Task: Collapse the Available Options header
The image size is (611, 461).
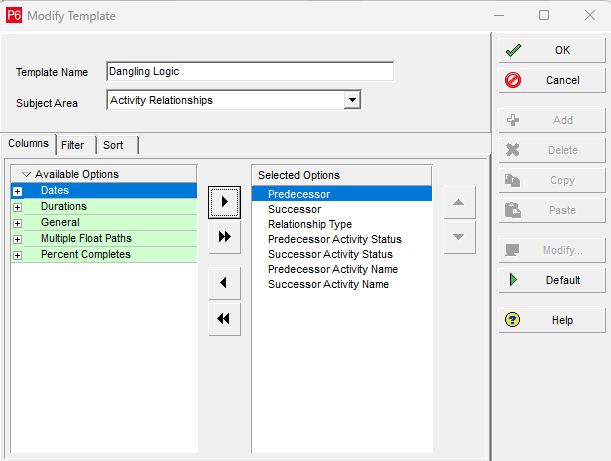Action: pyautogui.click(x=26, y=175)
